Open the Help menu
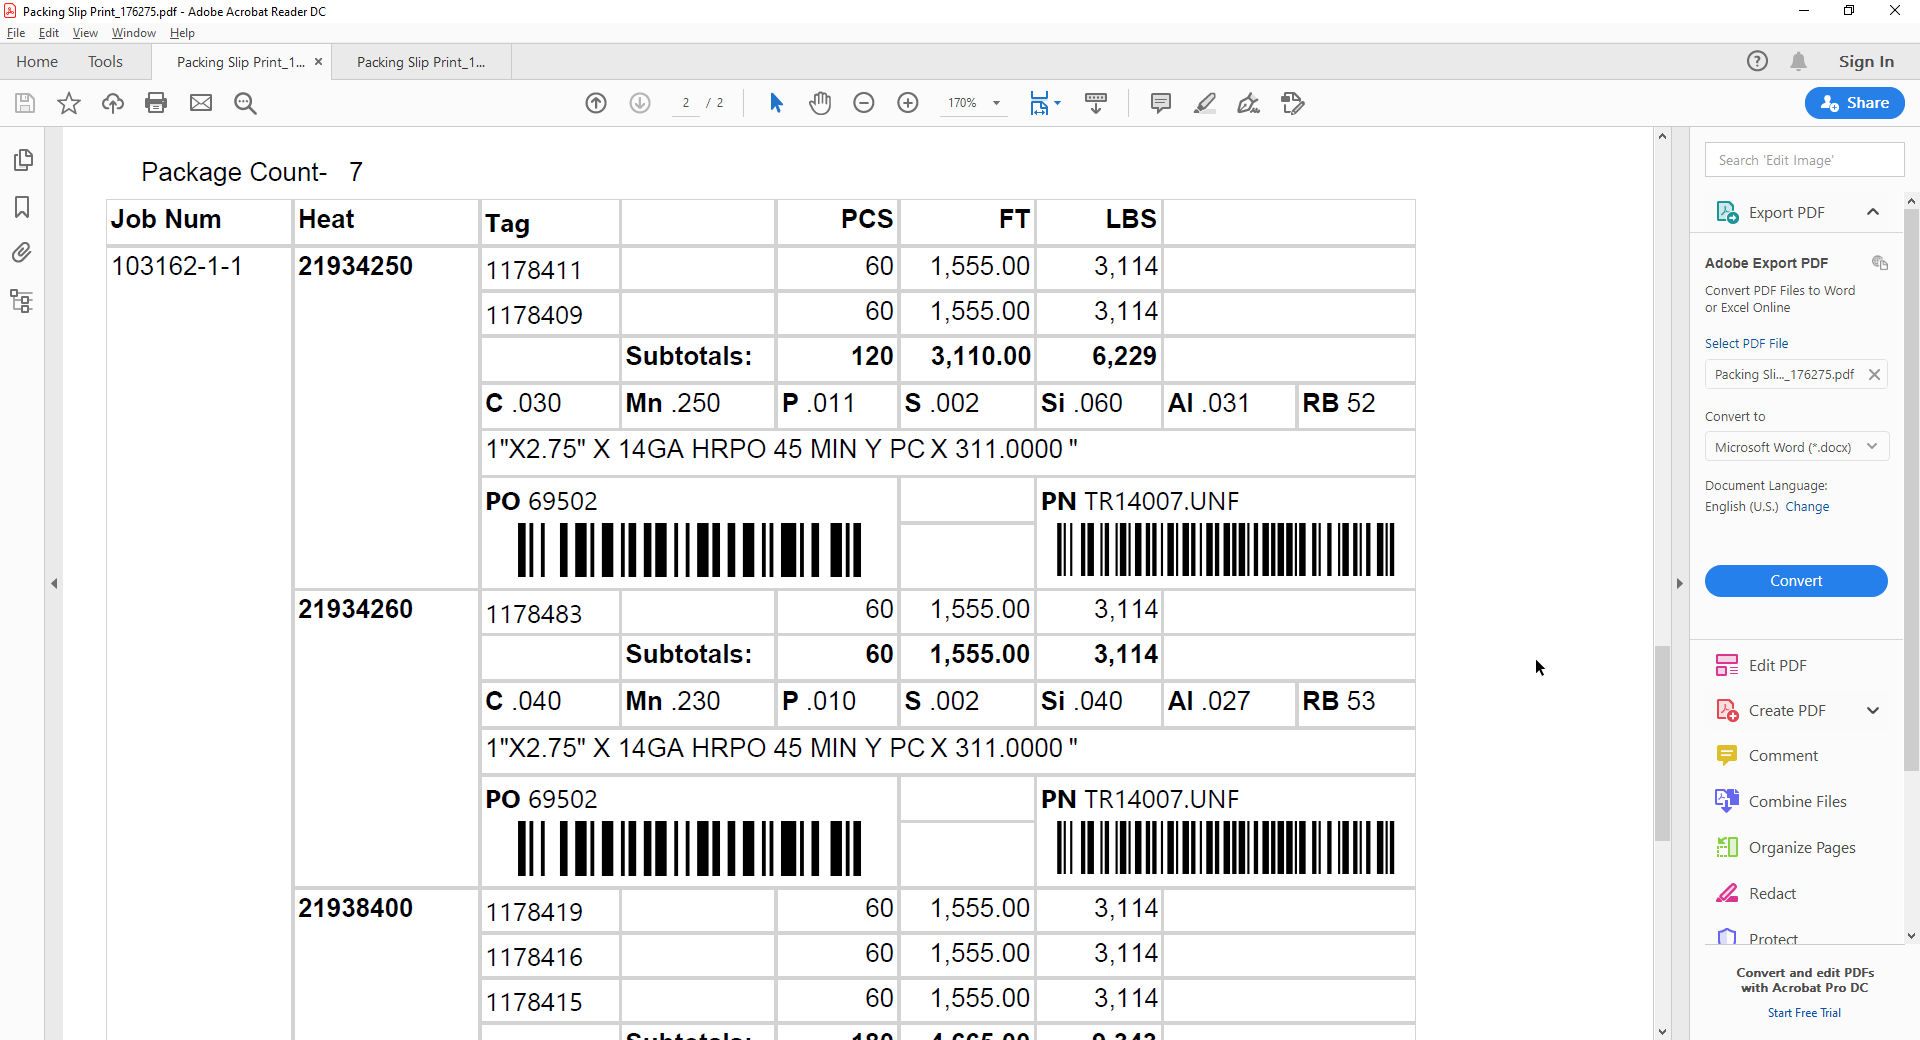This screenshot has width=1920, height=1040. [182, 33]
